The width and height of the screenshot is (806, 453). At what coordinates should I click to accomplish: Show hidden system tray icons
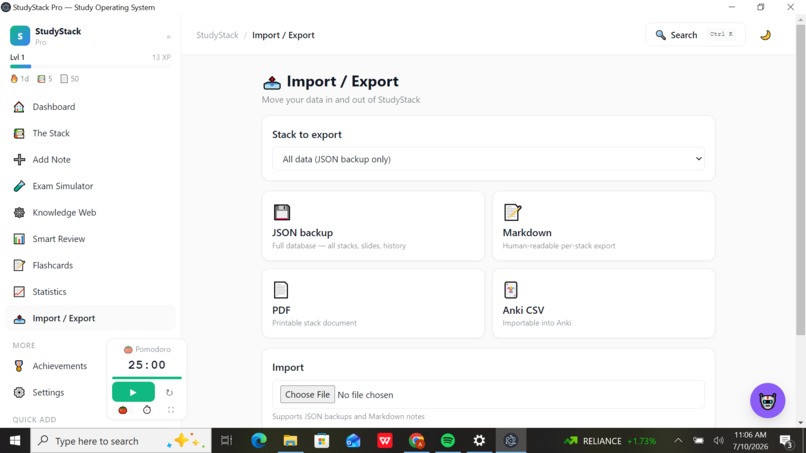(678, 441)
